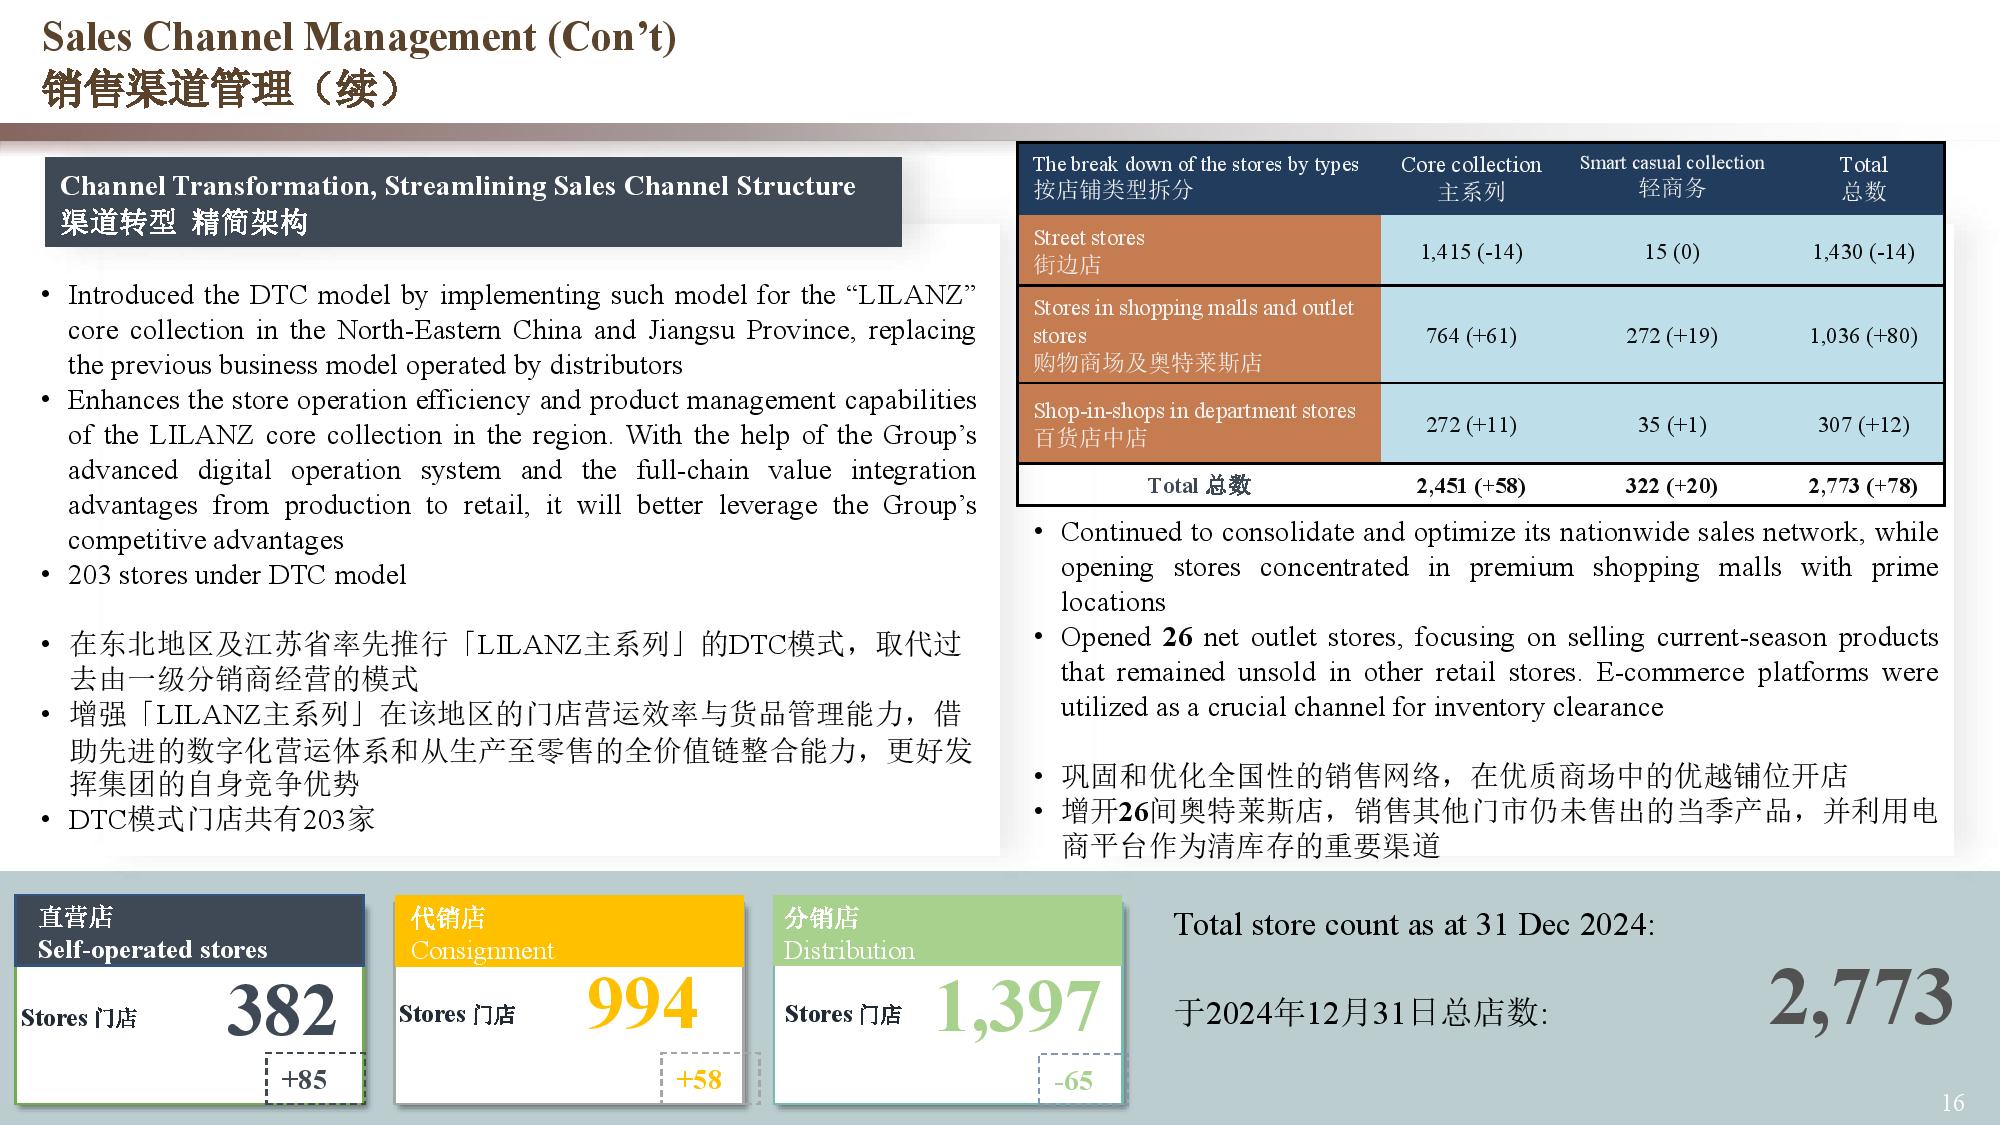Image resolution: width=2000 pixels, height=1125 pixels.
Task: Click the Consignment card header
Action: point(569,932)
